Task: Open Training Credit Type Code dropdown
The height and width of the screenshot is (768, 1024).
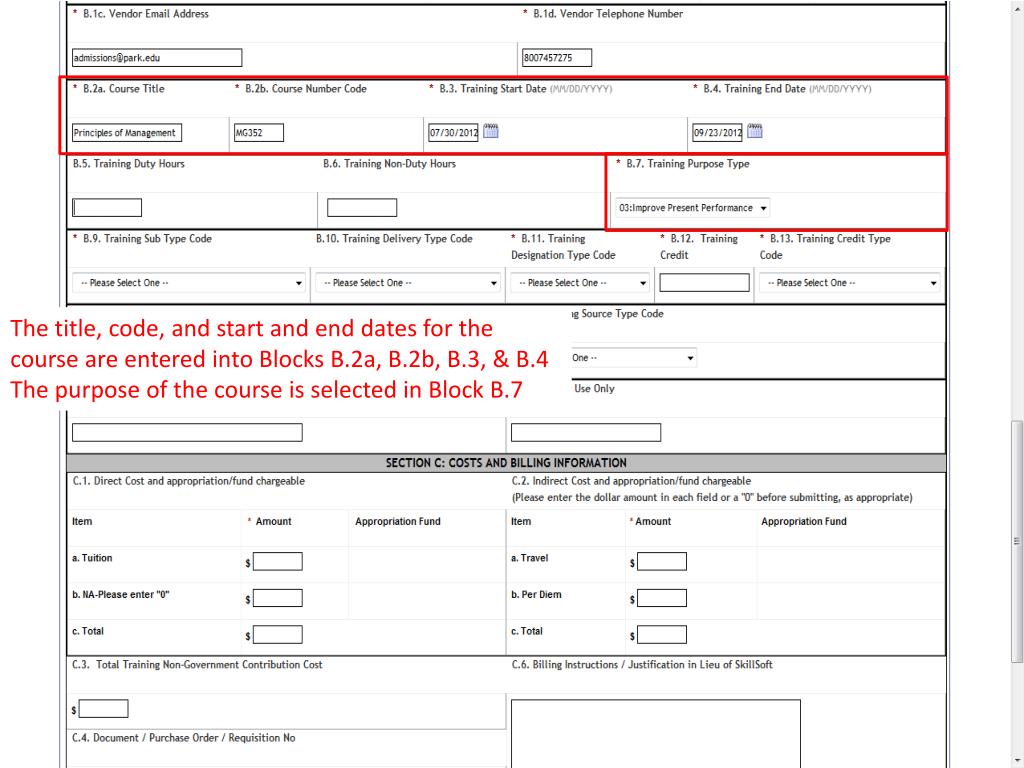Action: coord(850,283)
